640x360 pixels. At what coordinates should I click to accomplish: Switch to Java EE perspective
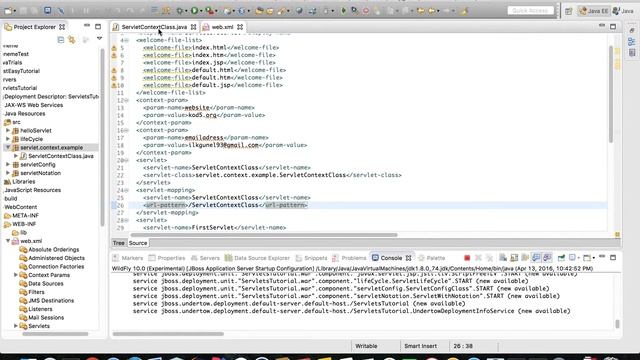click(x=594, y=11)
